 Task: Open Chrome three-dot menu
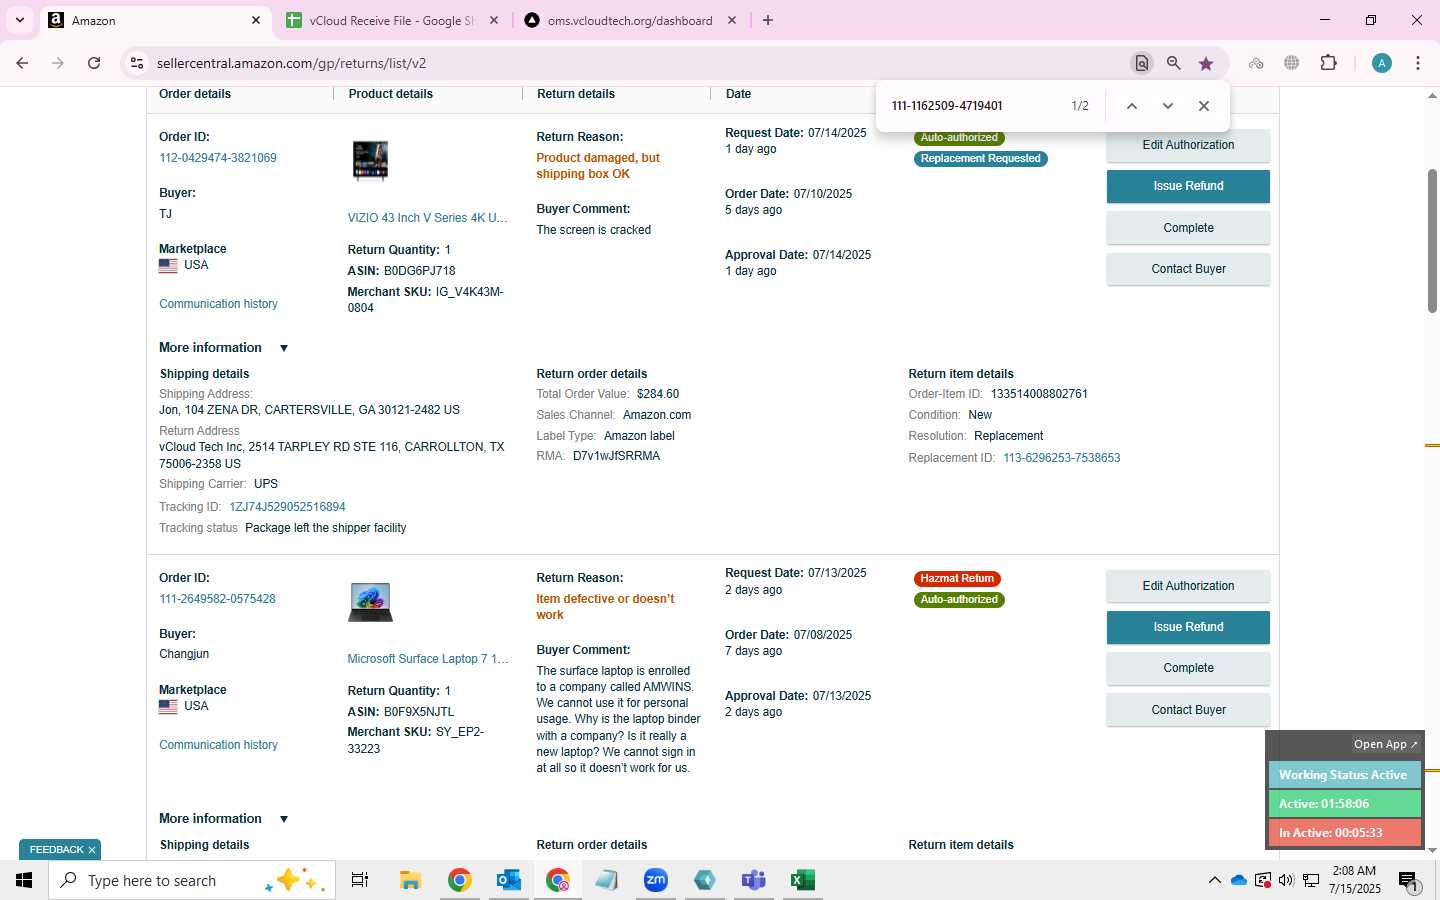(1418, 63)
